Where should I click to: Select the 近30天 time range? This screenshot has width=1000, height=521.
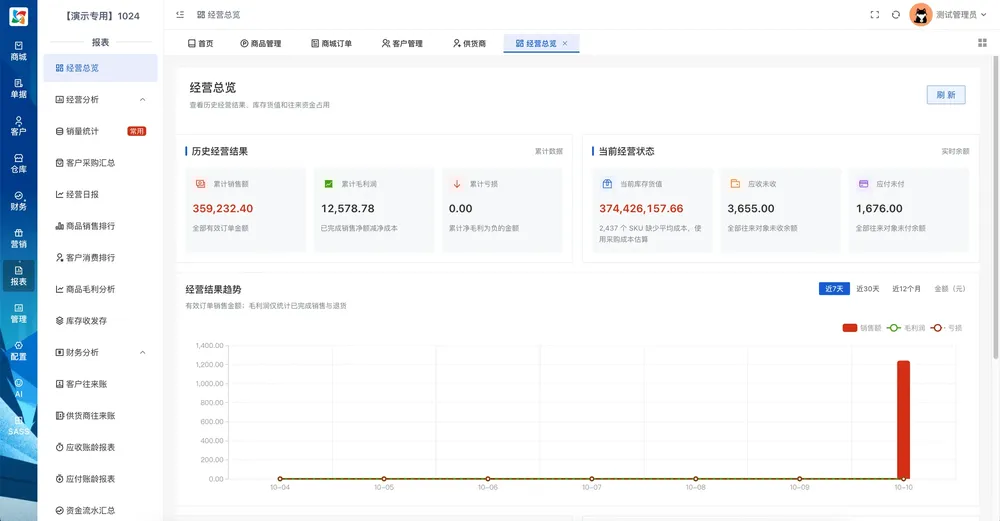867,289
